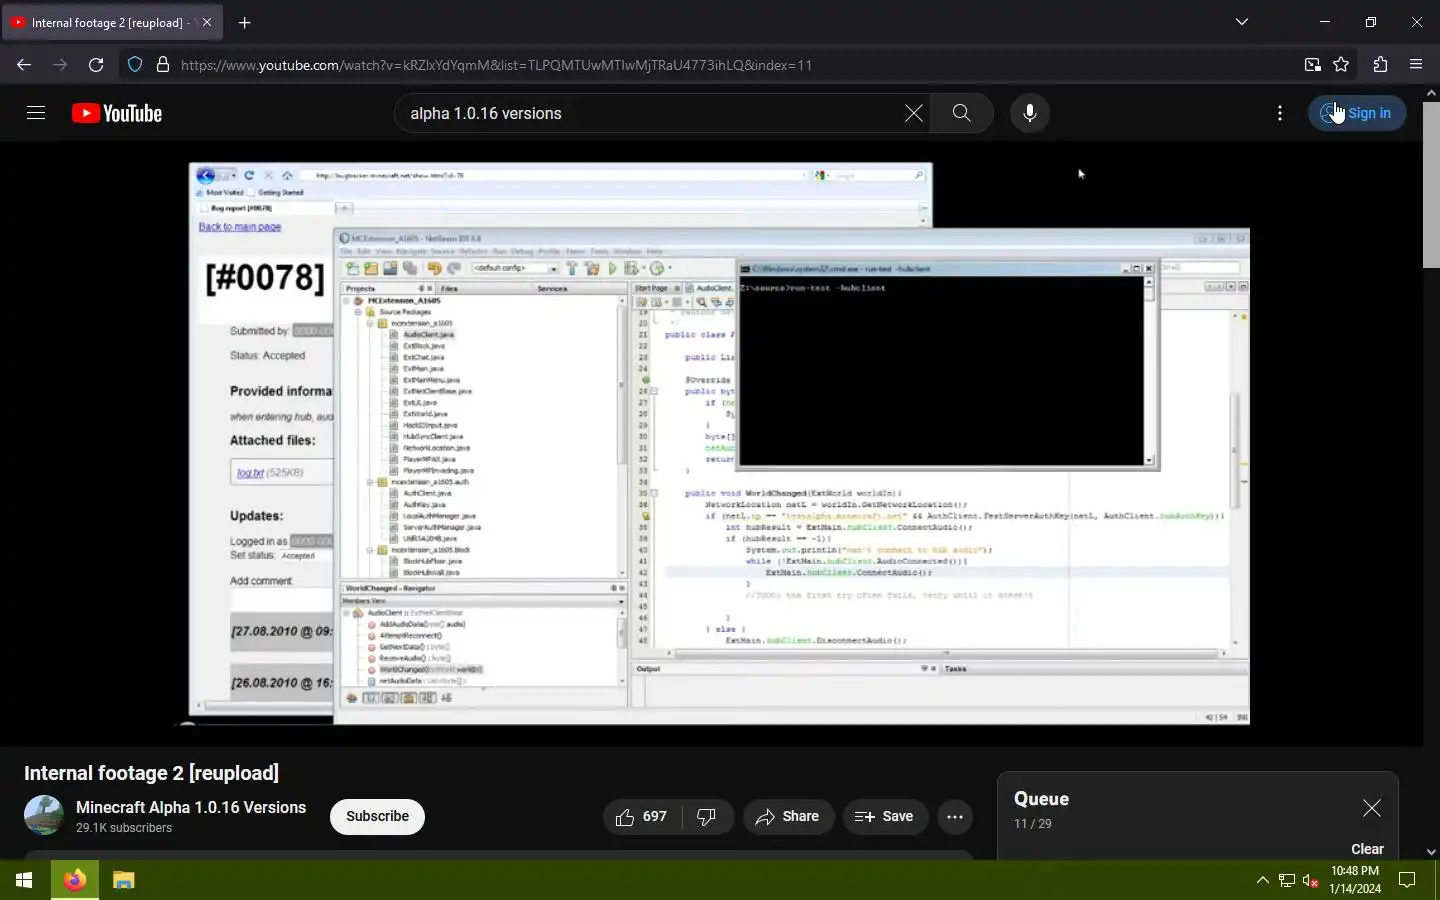The image size is (1440, 900).
Task: Clear the queue list
Action: click(x=1367, y=849)
